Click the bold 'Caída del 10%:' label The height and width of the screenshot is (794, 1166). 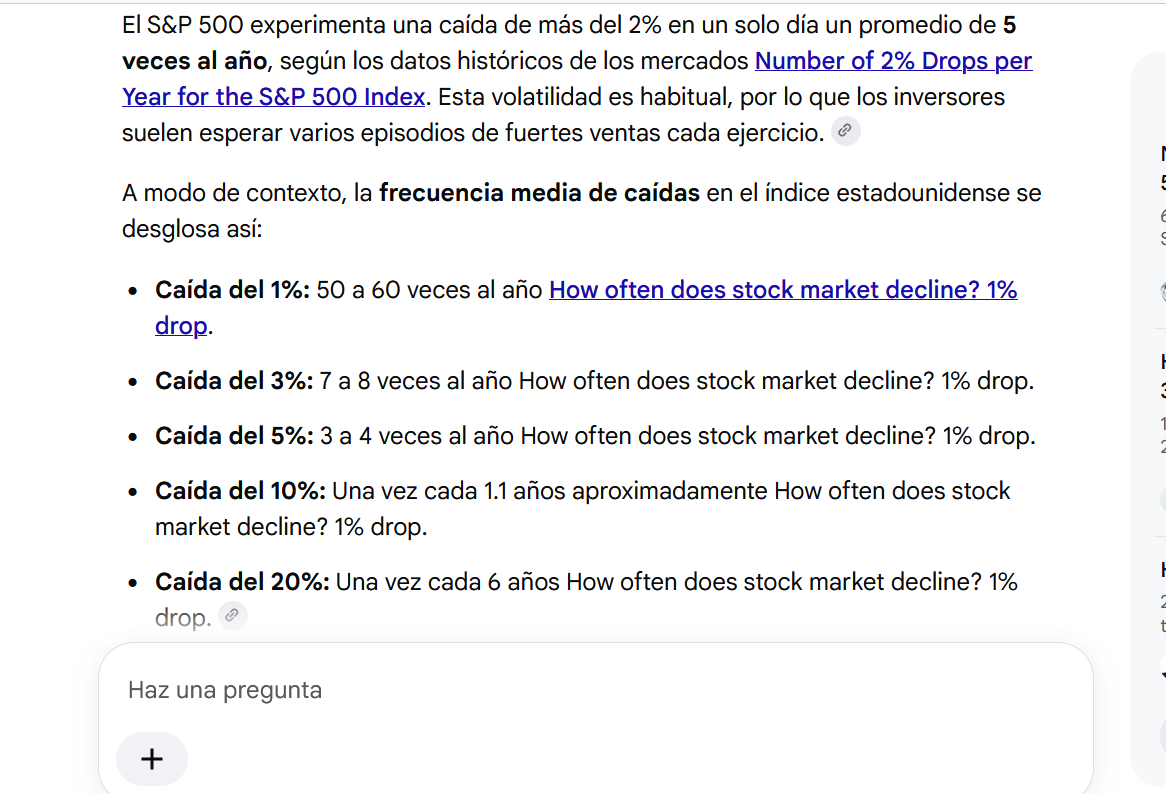(240, 491)
